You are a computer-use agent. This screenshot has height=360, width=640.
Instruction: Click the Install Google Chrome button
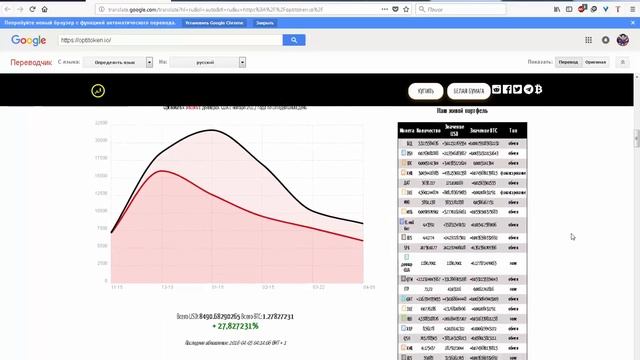[x=214, y=23]
